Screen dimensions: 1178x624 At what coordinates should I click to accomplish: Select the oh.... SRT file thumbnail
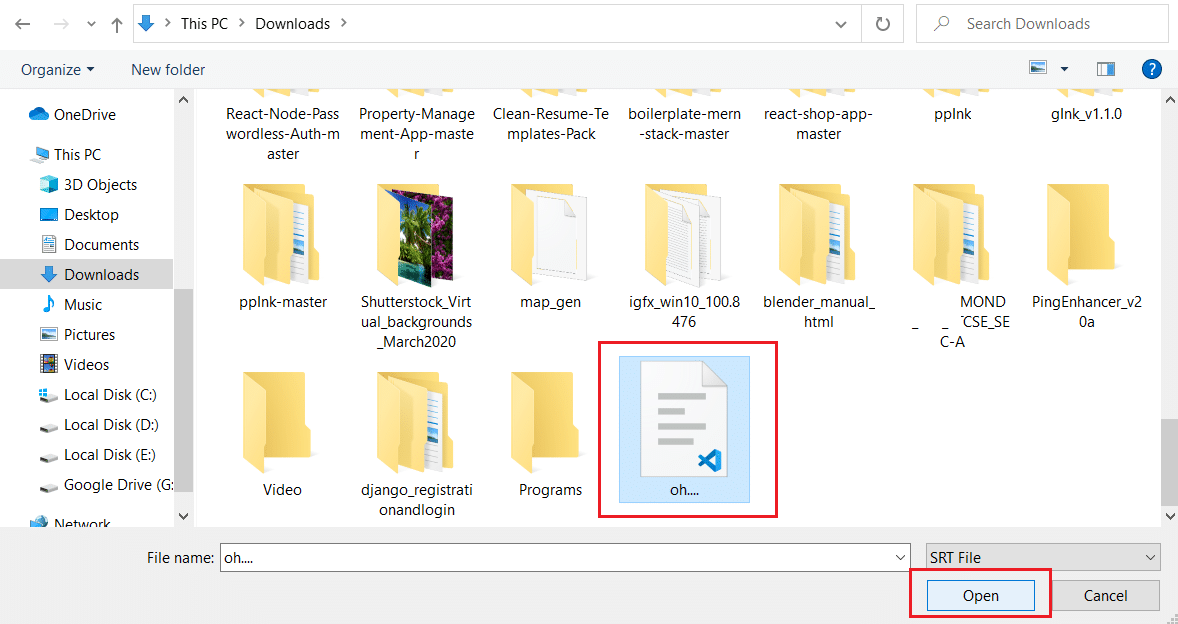coord(683,425)
